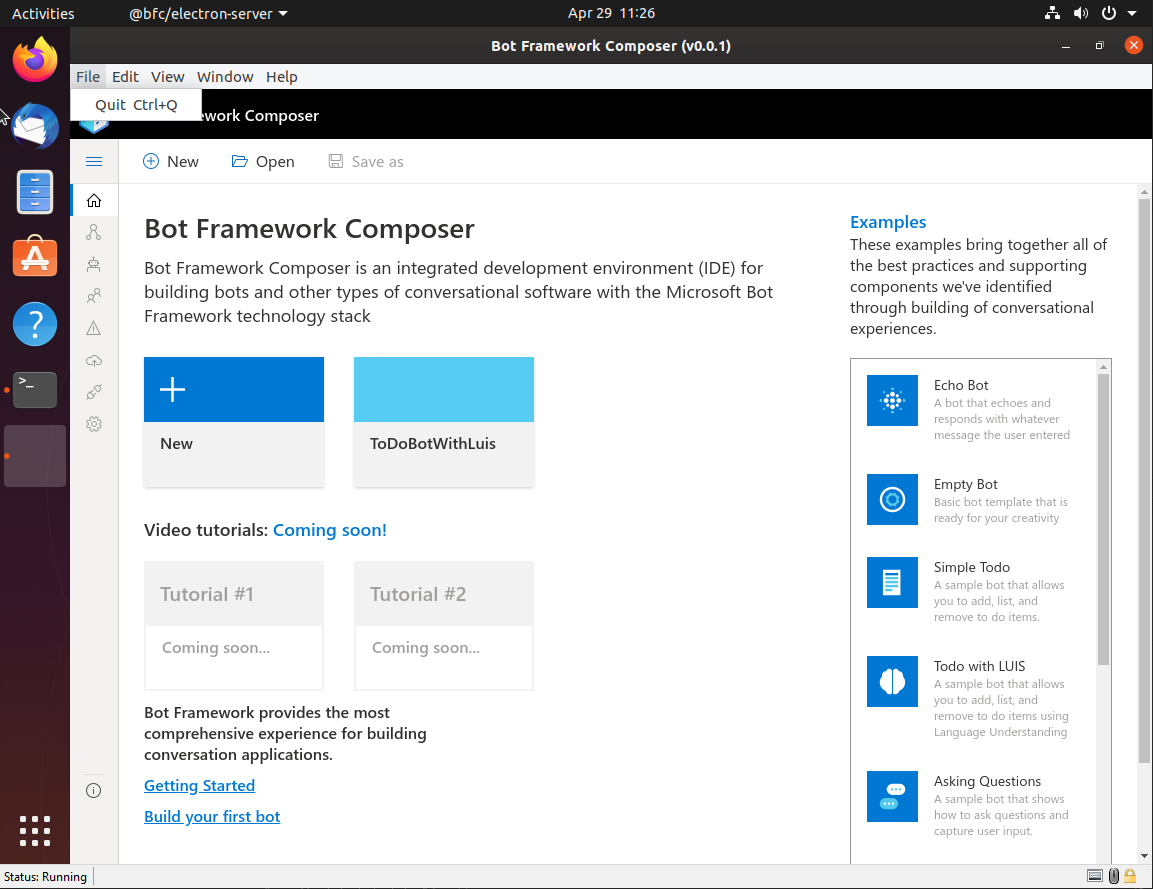Screen dimensions: 1153x889
Task: Click the Examples list scrollbar
Action: (x=1103, y=519)
